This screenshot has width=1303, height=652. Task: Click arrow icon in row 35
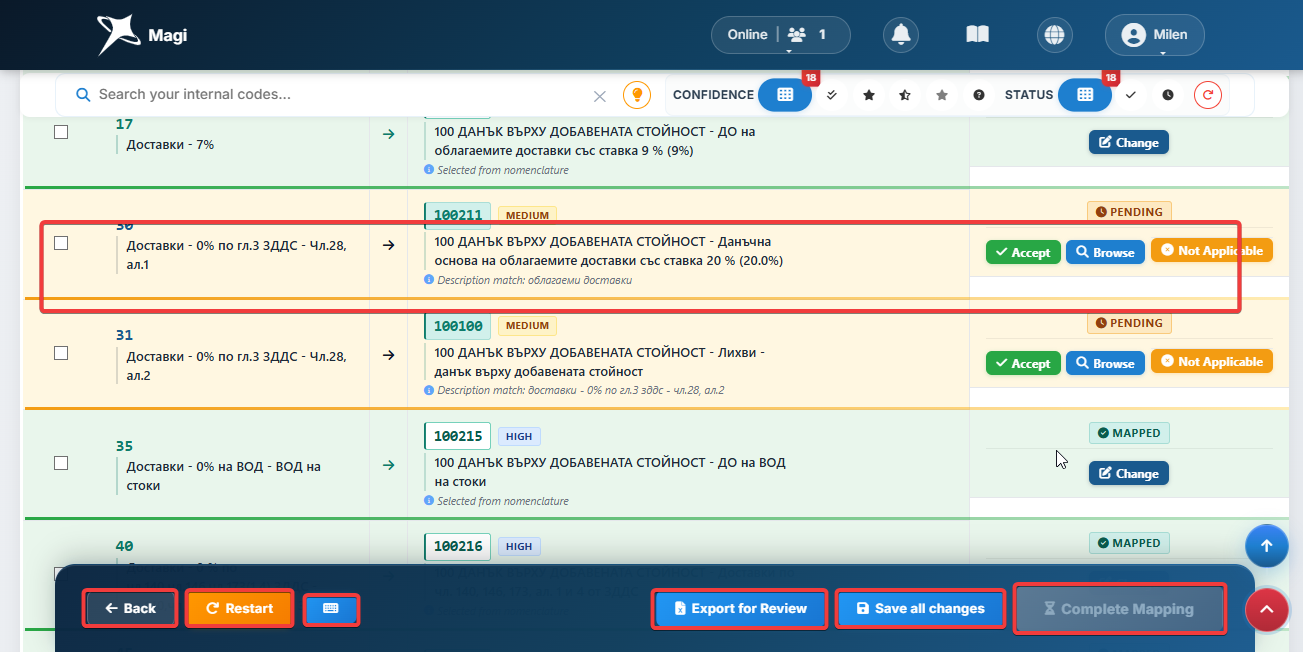click(x=389, y=465)
